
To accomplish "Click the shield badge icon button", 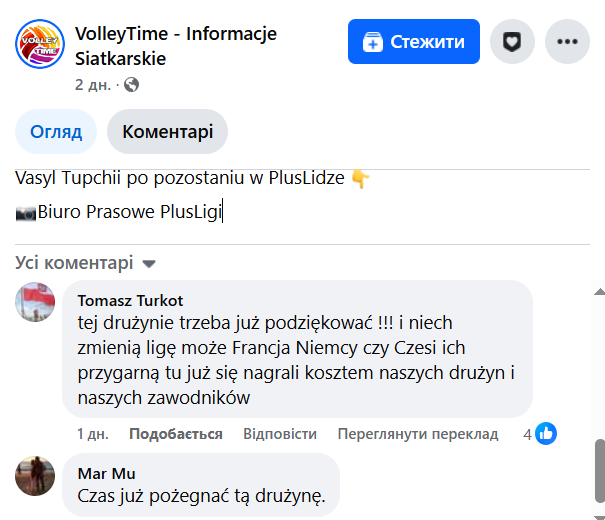I will pos(512,42).
